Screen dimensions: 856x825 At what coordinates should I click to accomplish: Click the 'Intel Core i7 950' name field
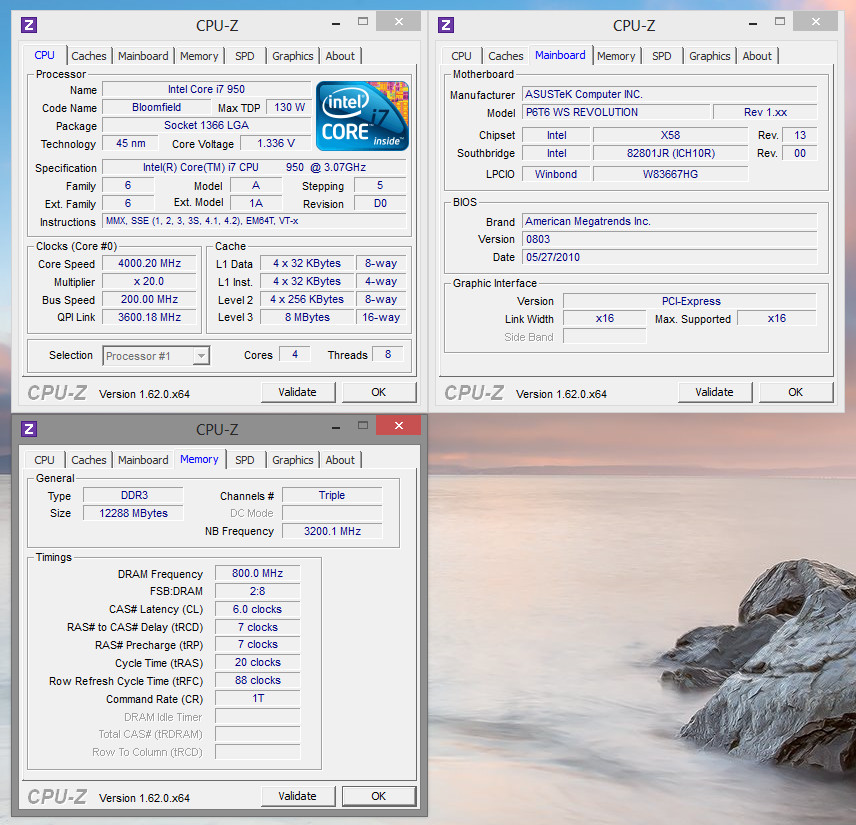pyautogui.click(x=206, y=89)
